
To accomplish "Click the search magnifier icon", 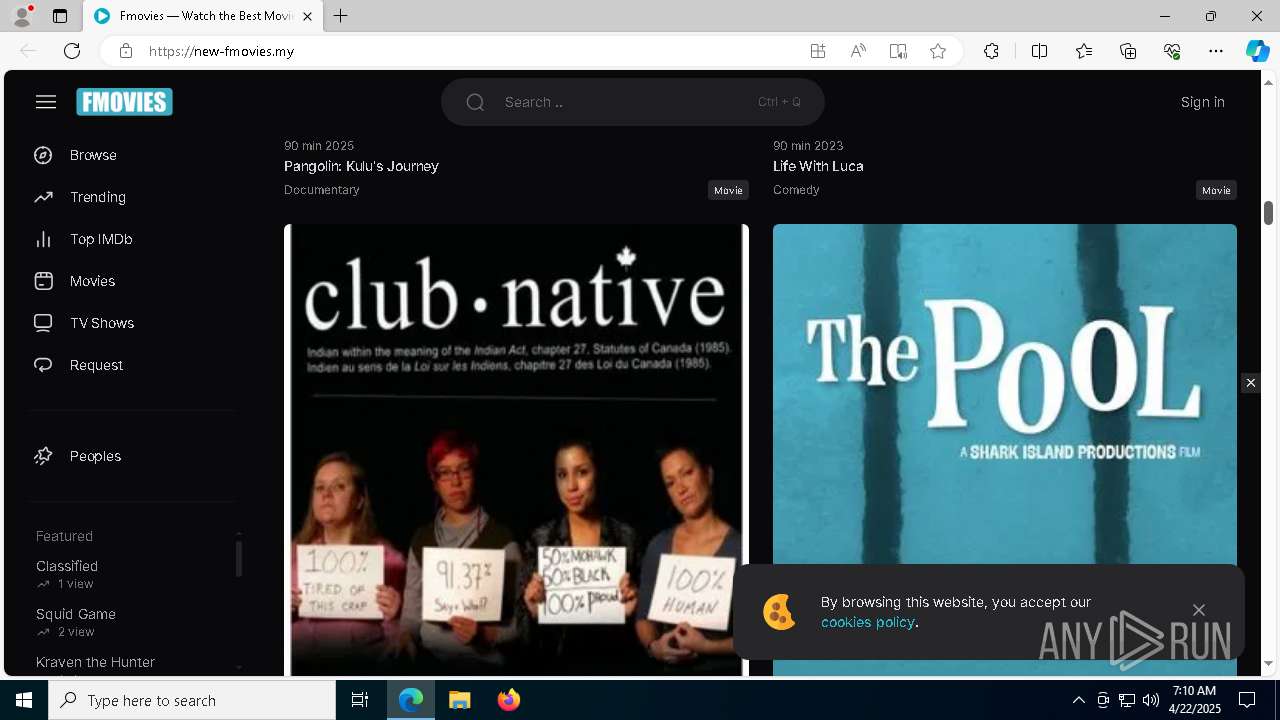I will click(475, 102).
